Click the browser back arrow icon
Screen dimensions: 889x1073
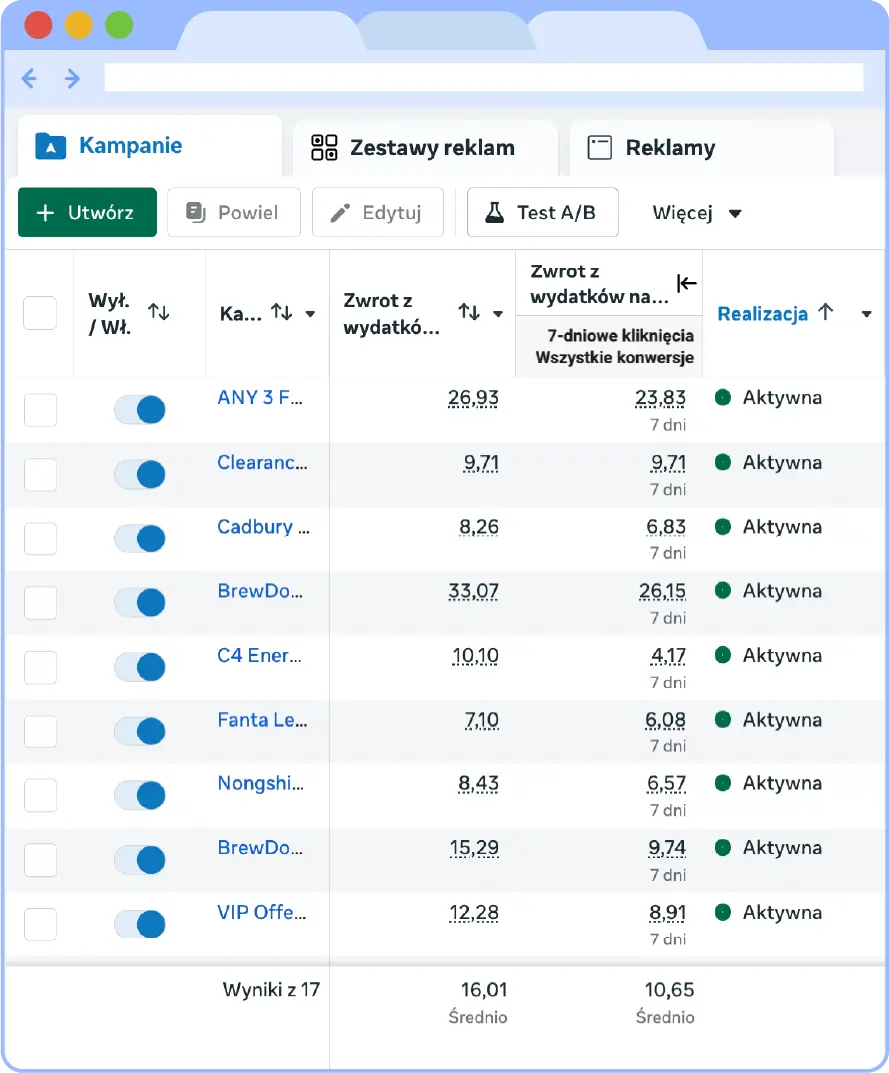coord(29,79)
